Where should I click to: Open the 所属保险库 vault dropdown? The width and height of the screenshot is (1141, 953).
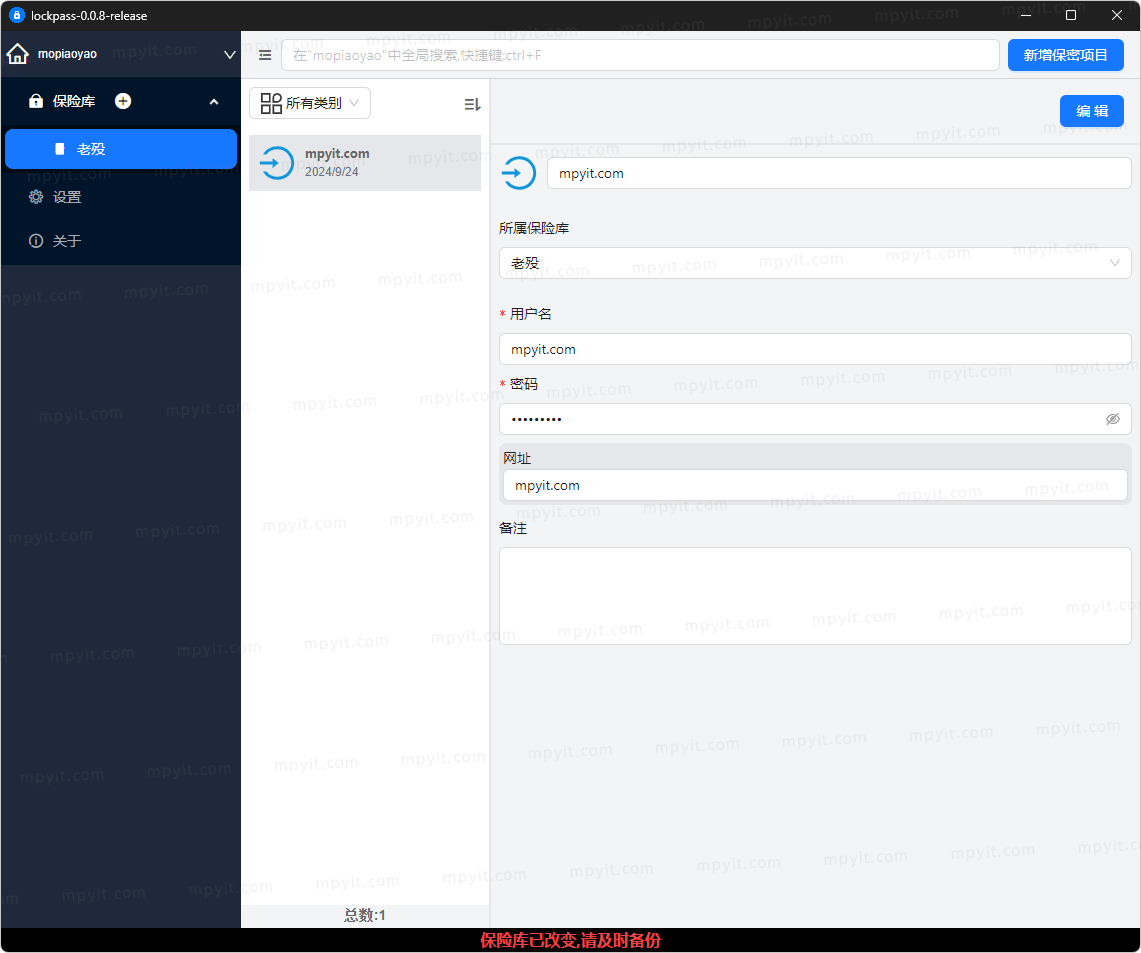[815, 263]
